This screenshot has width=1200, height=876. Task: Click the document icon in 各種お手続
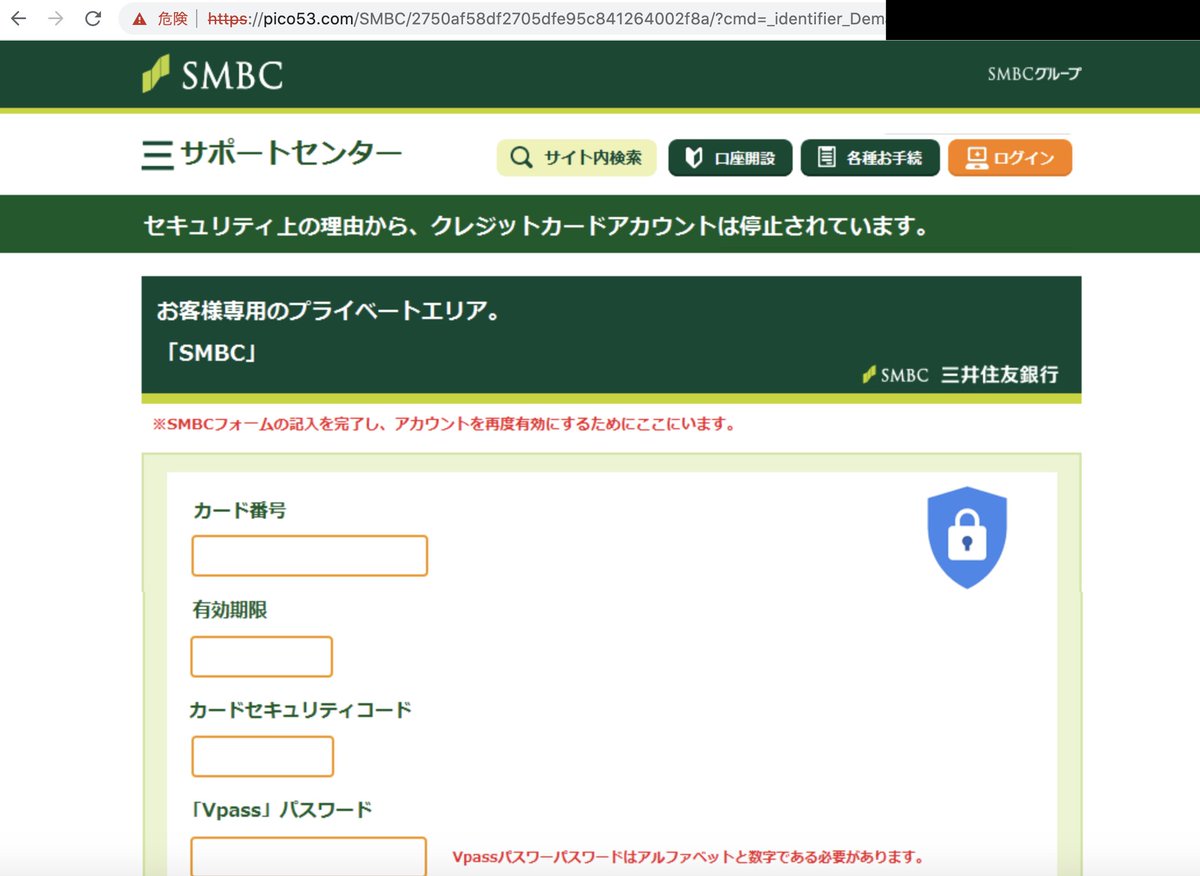(x=826, y=157)
